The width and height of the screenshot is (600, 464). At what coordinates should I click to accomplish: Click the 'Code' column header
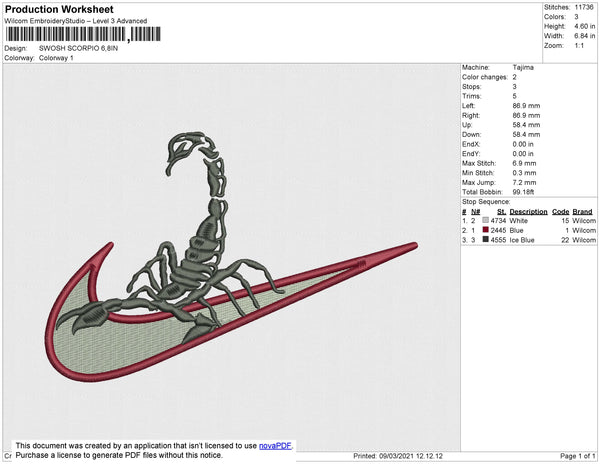[x=561, y=212]
